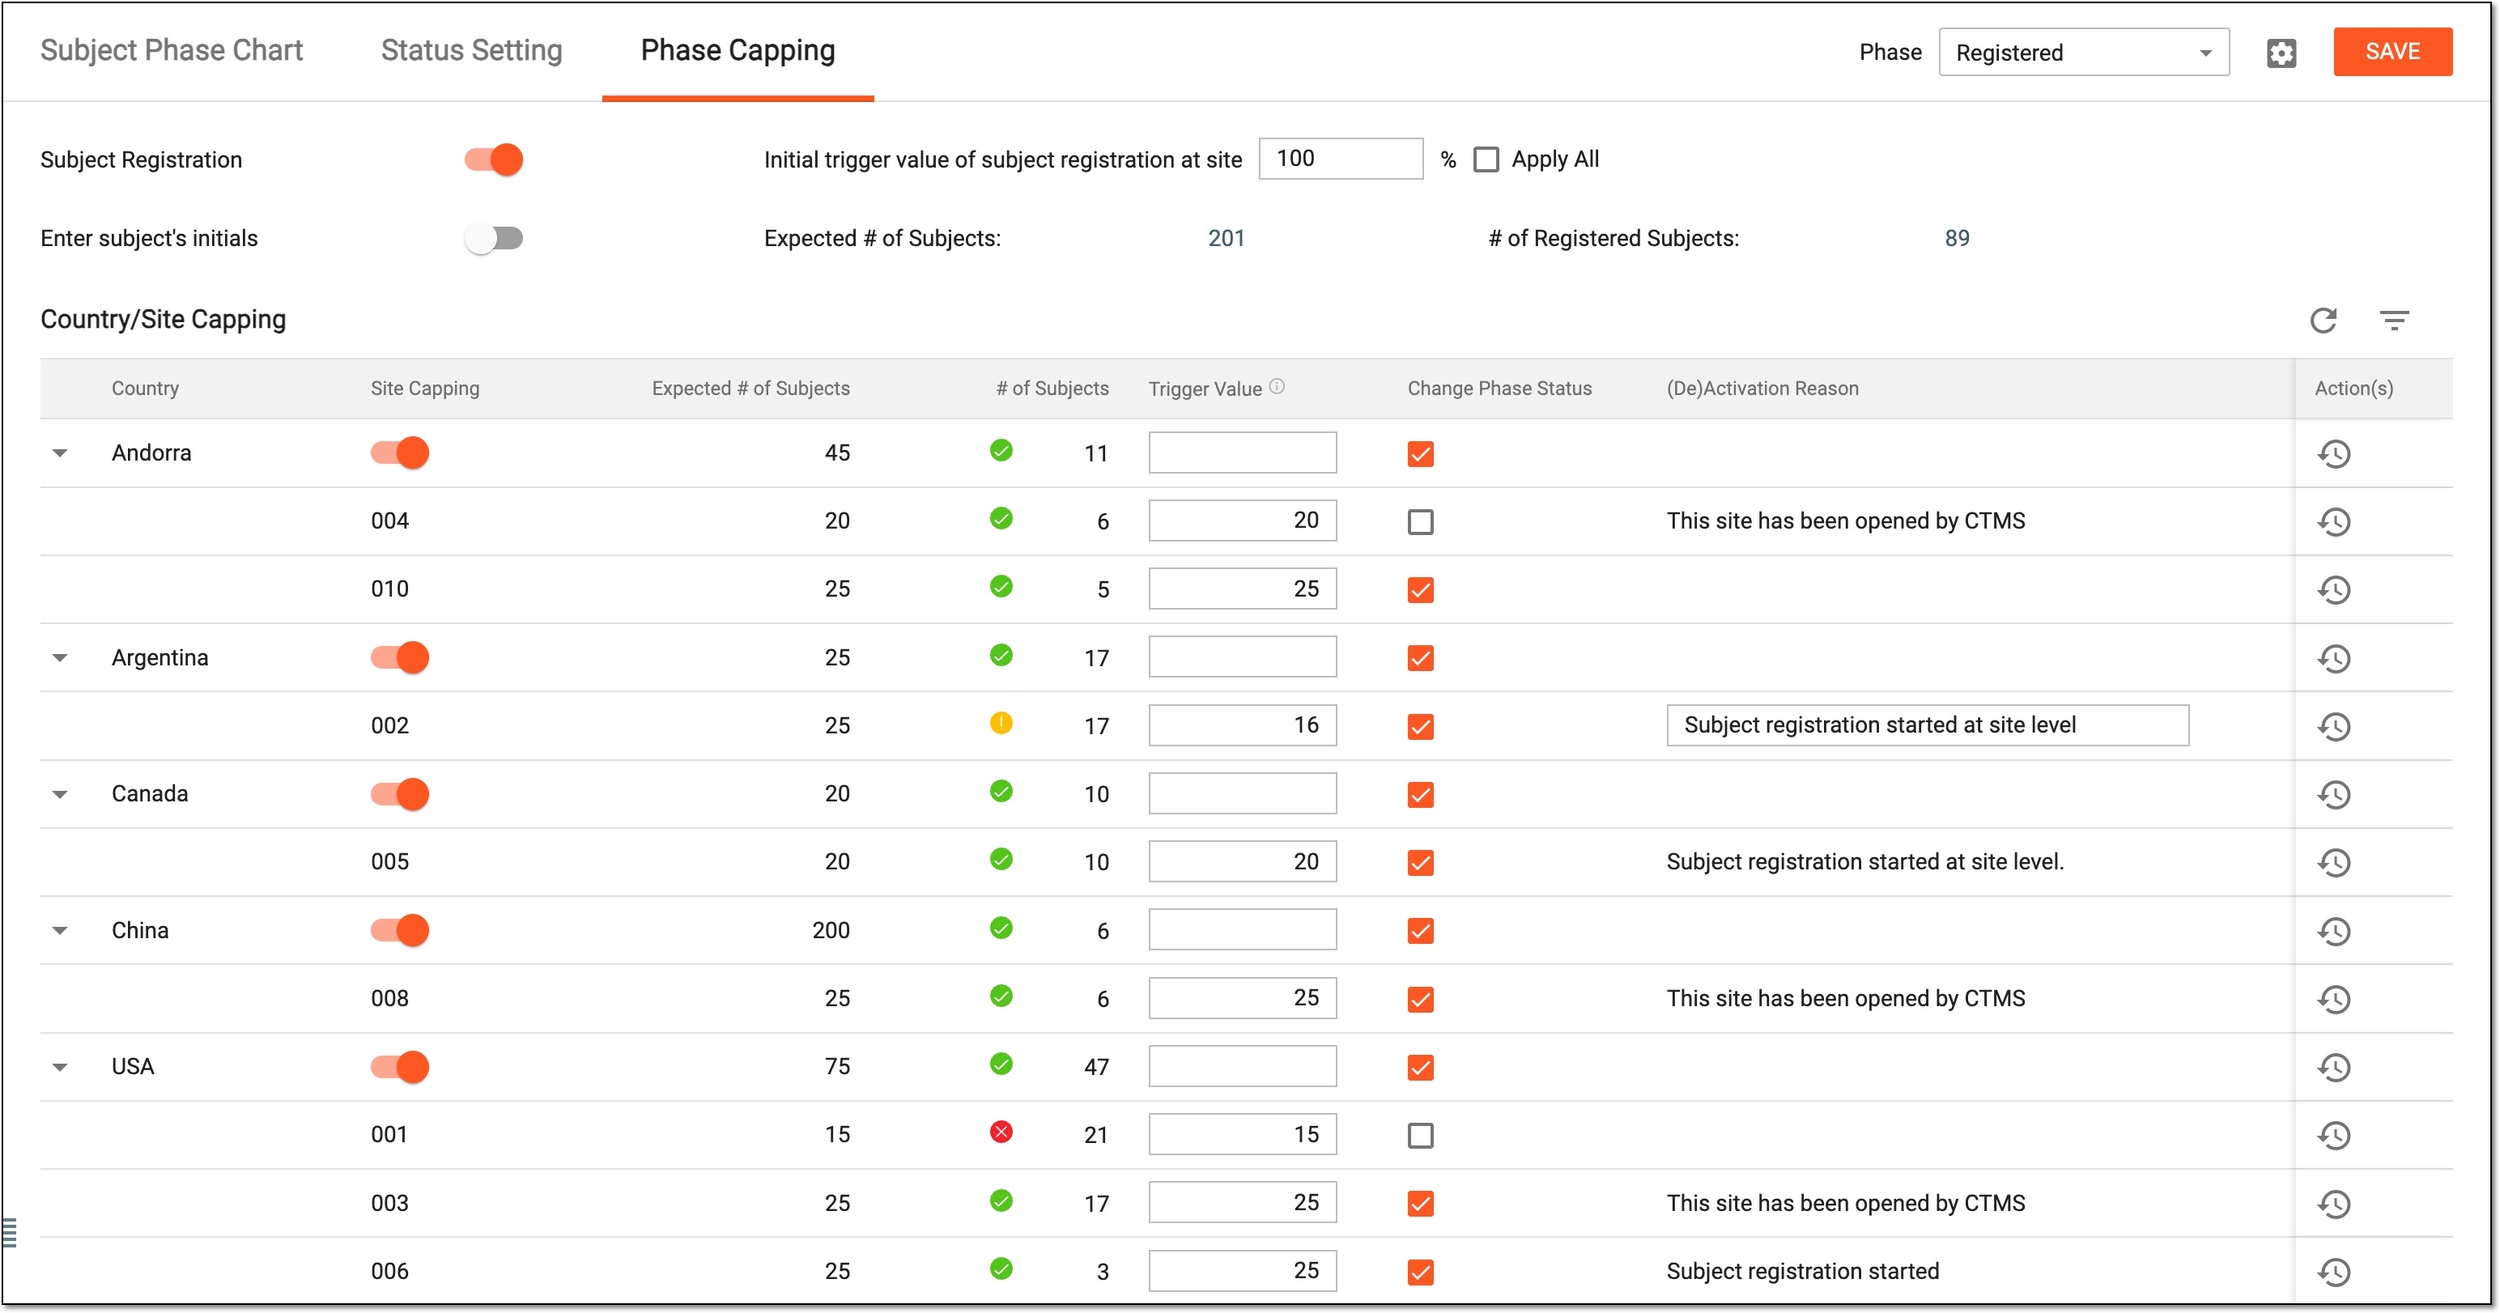Edit the trigger value field for site 001

[1242, 1134]
